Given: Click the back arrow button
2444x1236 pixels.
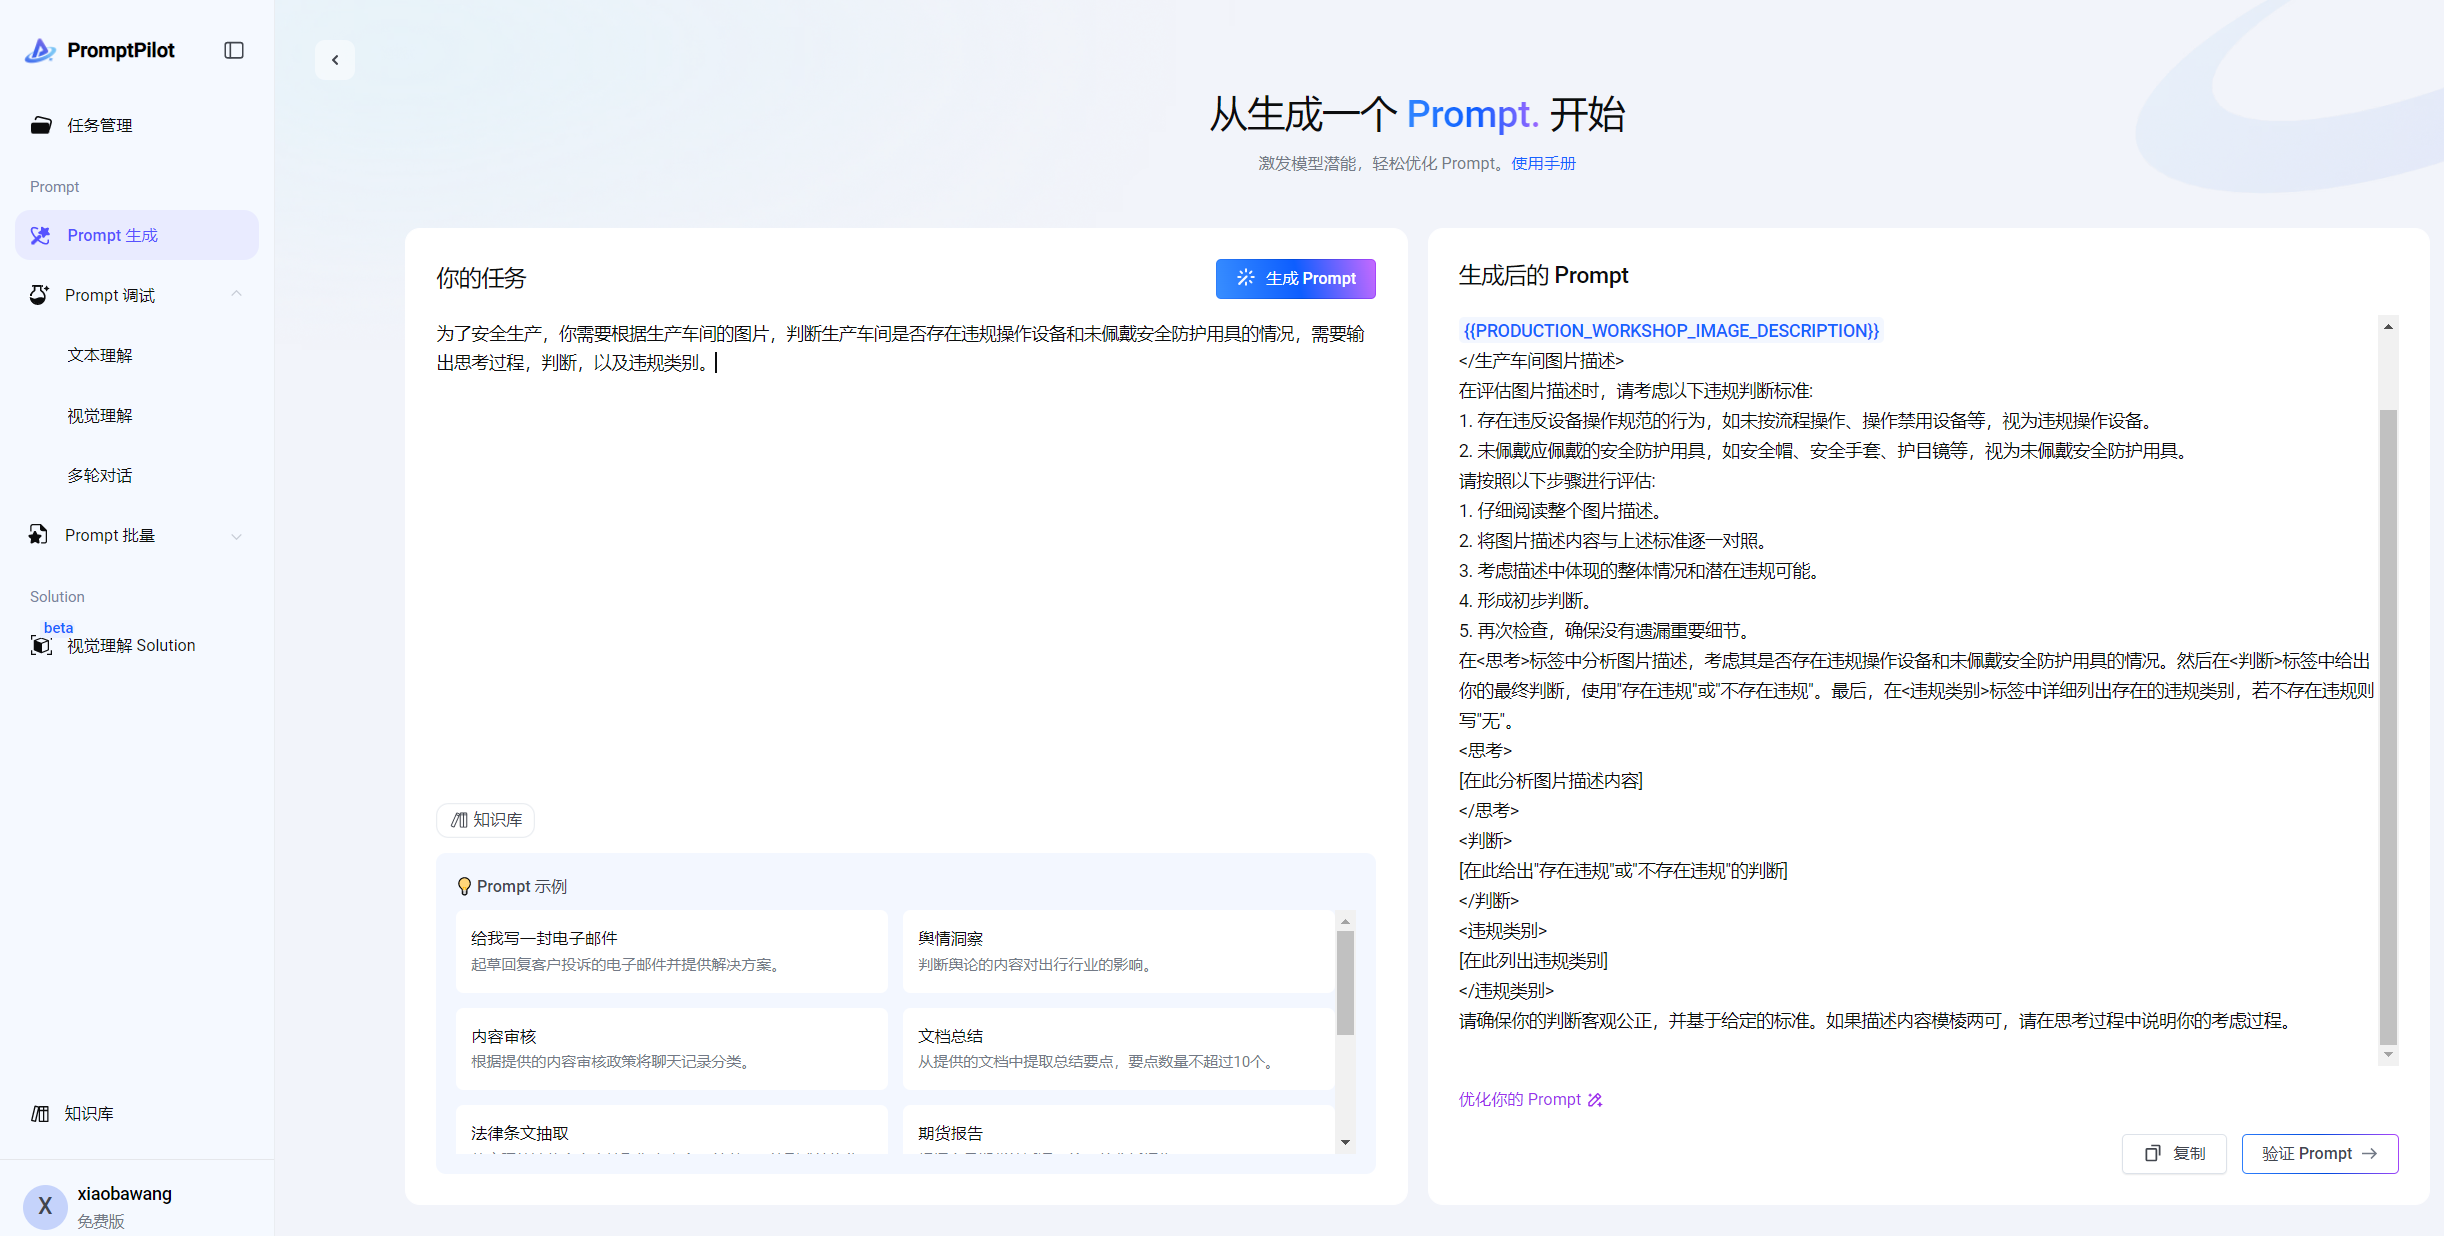Looking at the screenshot, I should pyautogui.click(x=335, y=60).
